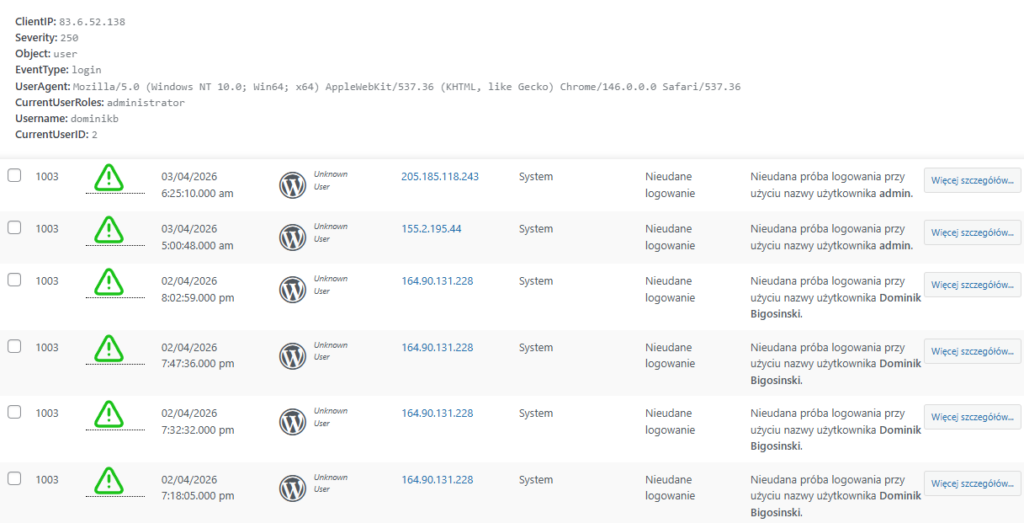Viewport: 1024px width, 523px height.
Task: Click the timestamp 03/04/2026 5:00:48.000 am
Action: tap(197, 237)
